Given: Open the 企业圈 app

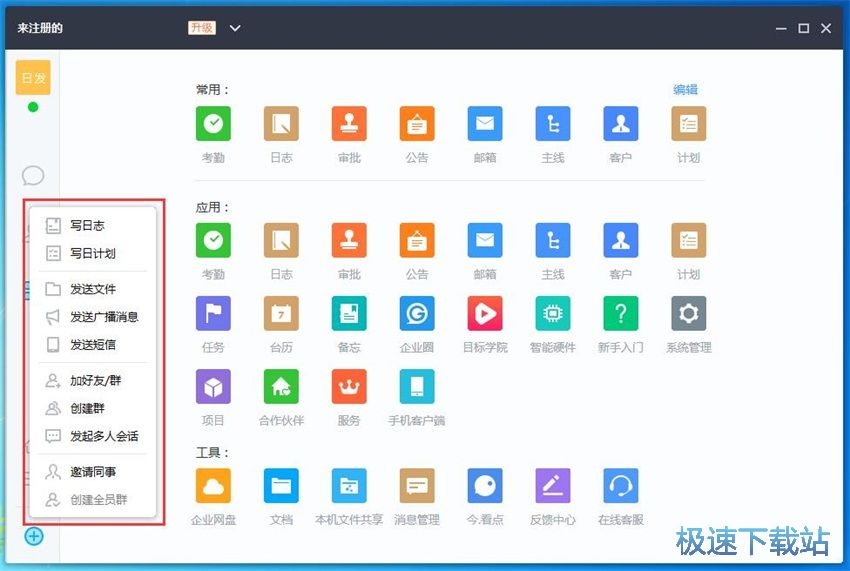Looking at the screenshot, I should coord(417,313).
